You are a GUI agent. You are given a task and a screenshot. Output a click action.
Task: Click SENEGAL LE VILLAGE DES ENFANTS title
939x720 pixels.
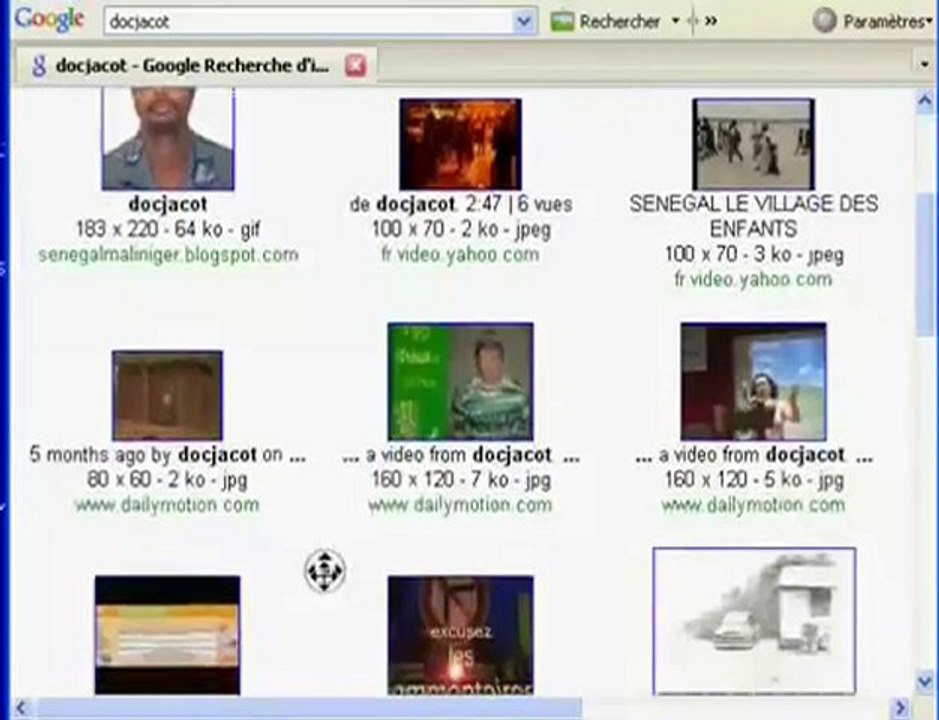(x=753, y=216)
